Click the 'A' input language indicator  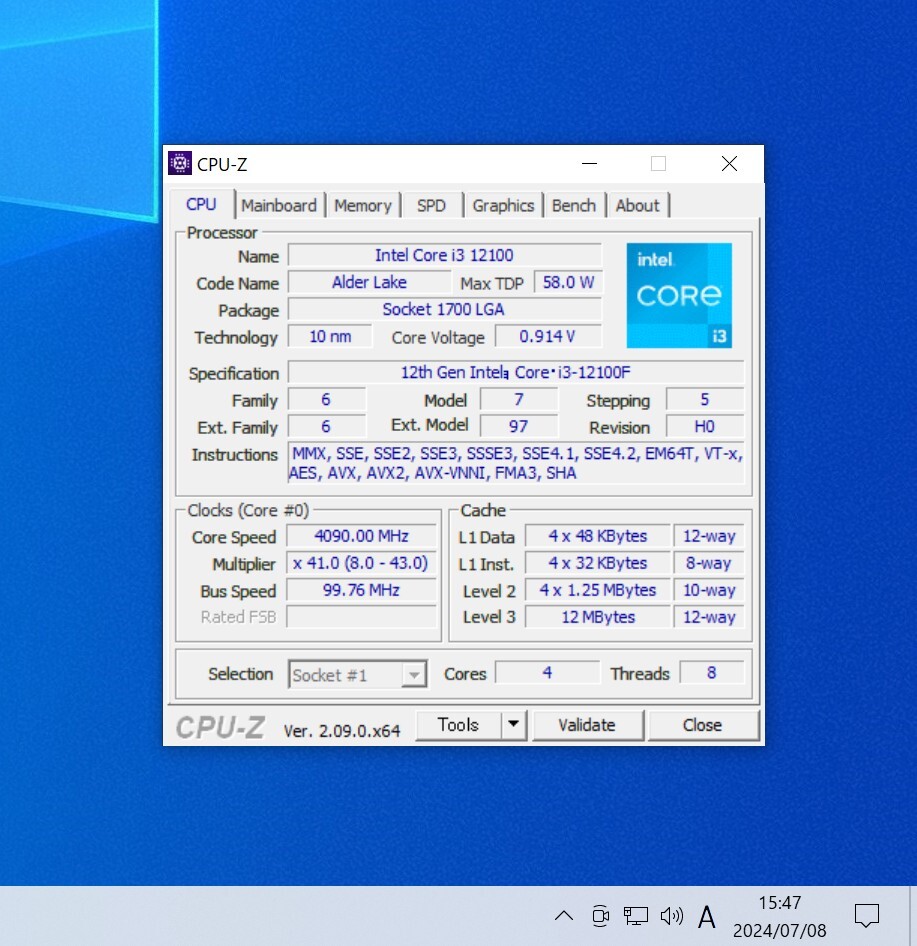click(706, 915)
